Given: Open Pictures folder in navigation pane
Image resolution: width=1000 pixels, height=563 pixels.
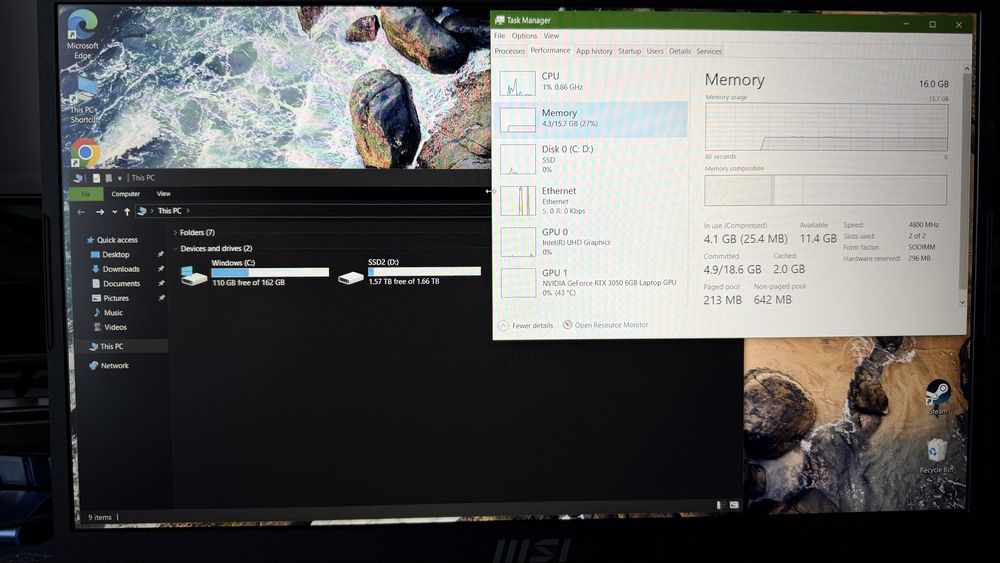Looking at the screenshot, I should pos(110,298).
